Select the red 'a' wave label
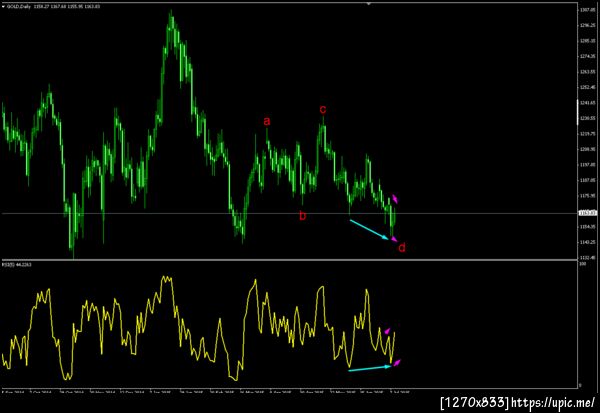 pyautogui.click(x=267, y=121)
